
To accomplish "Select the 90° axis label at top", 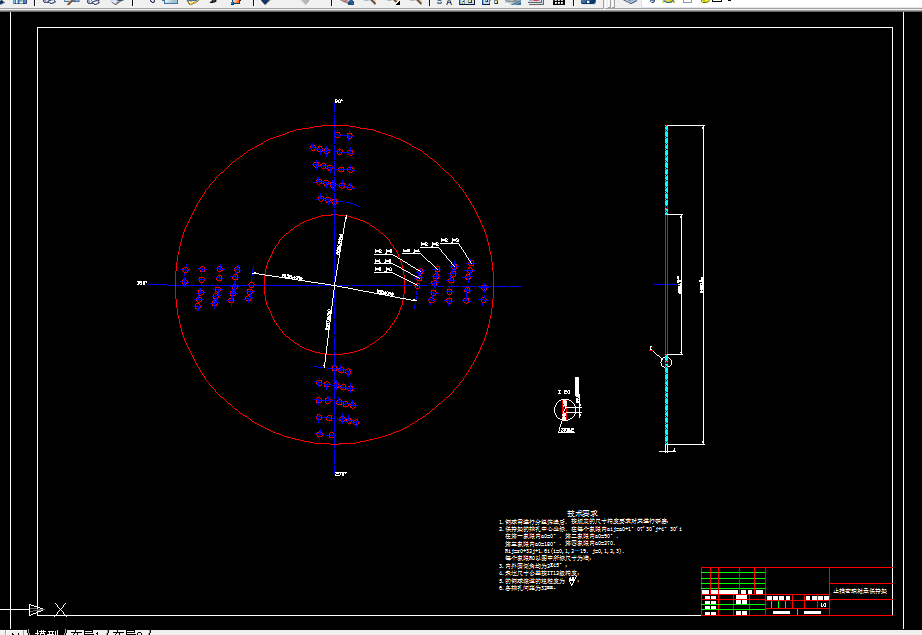I will pos(339,101).
